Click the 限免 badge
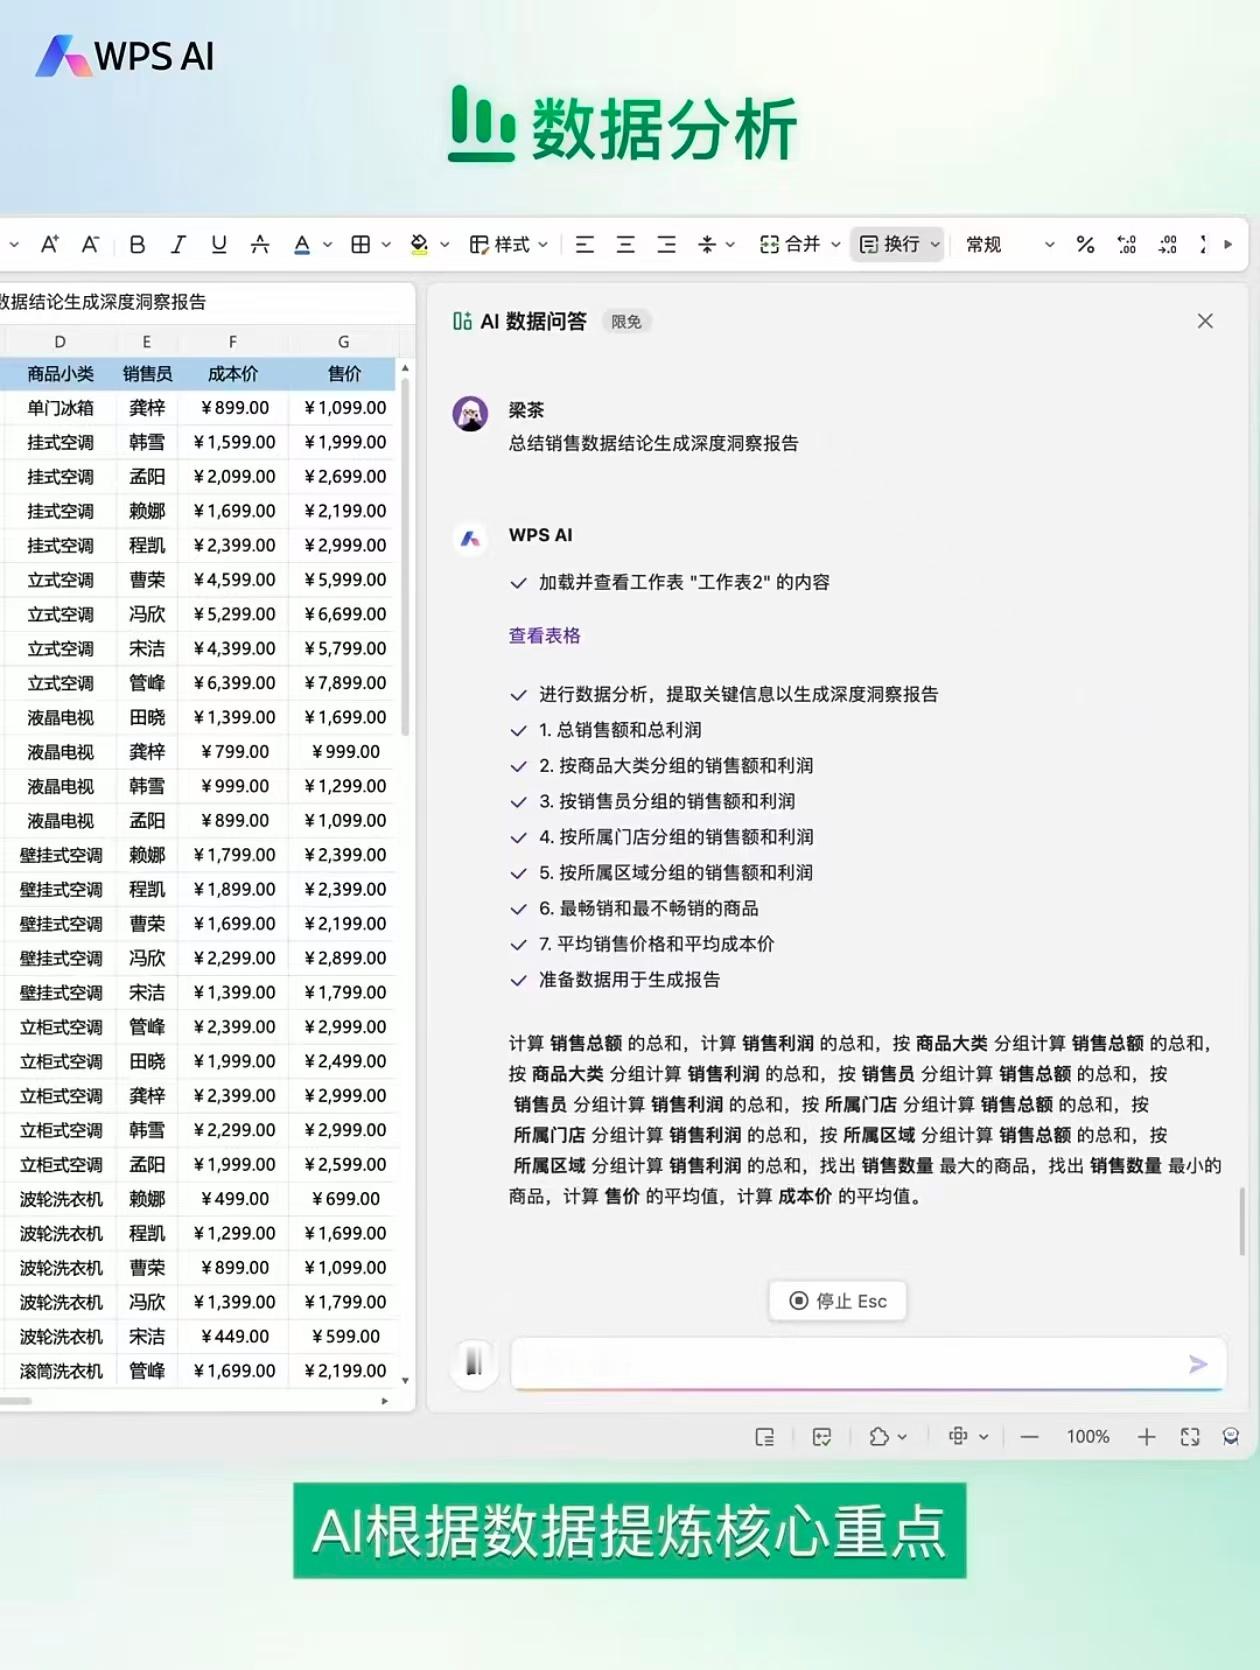The height and width of the screenshot is (1670, 1260). (x=626, y=322)
